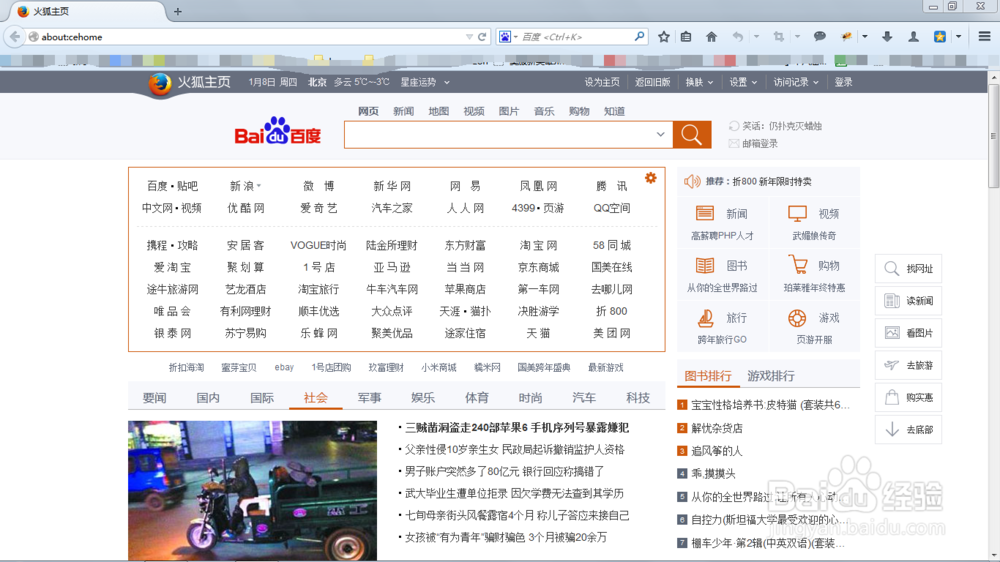
Task: Click the 读新闻 sidebar button
Action: click(x=908, y=300)
